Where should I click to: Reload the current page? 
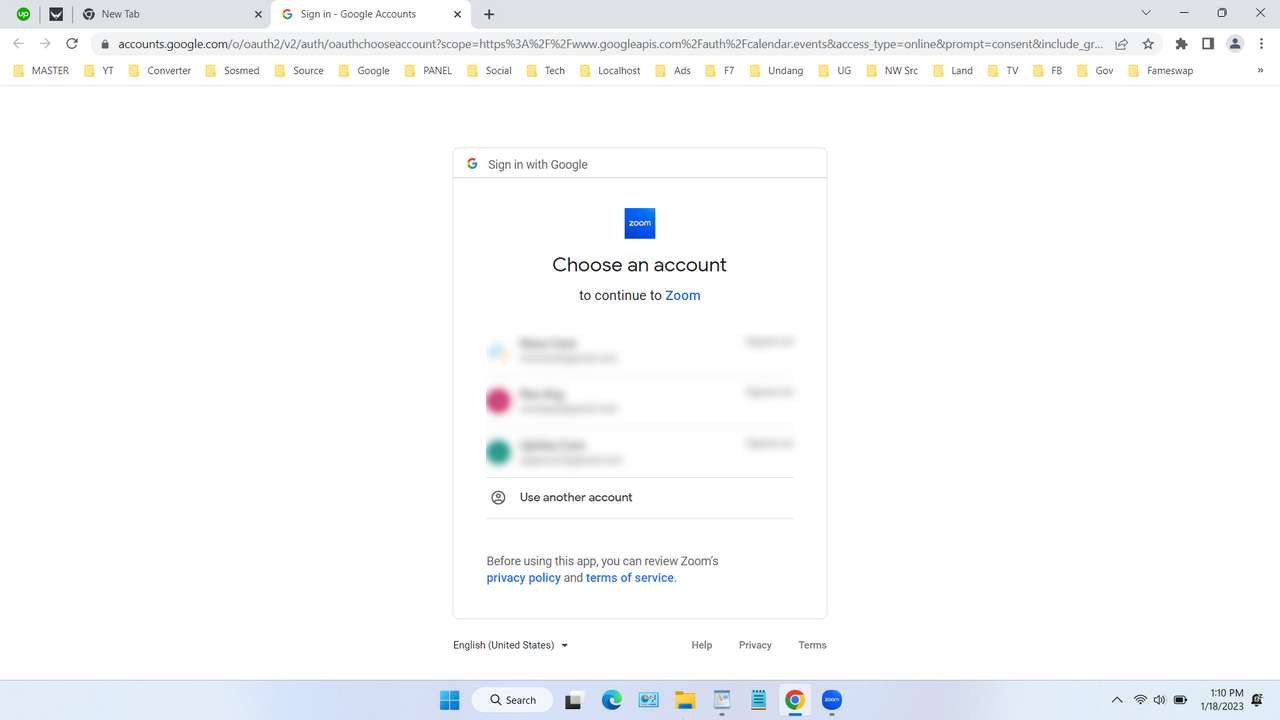72,44
